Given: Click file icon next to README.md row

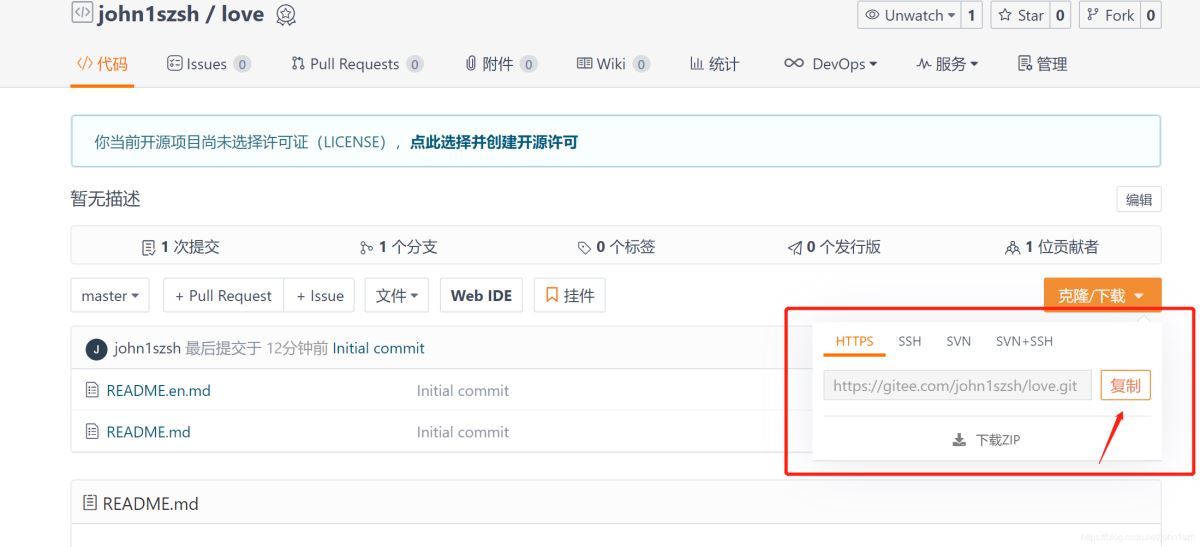Looking at the screenshot, I should coord(92,432).
